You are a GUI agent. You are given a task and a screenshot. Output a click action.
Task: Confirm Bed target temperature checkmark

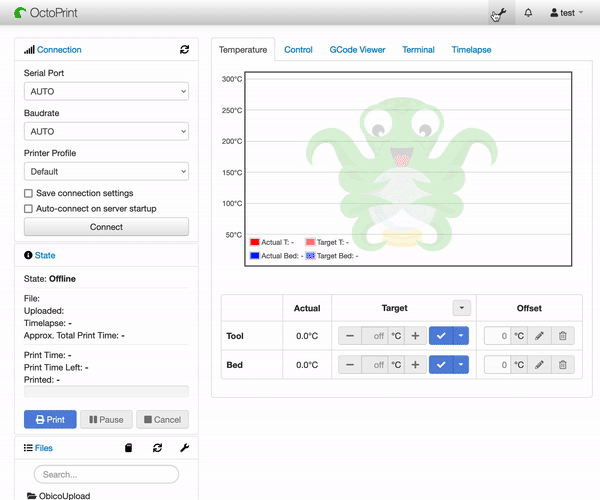click(x=441, y=365)
